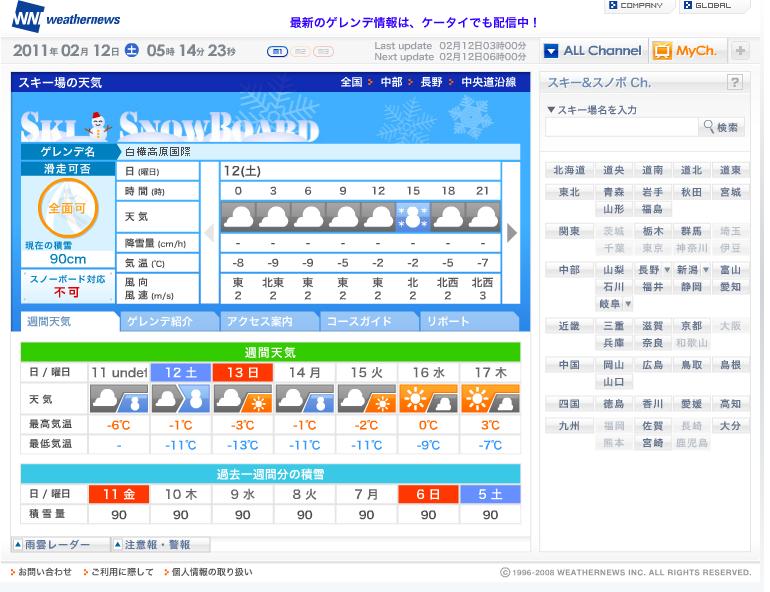
Task: Select the 東北 region button
Action: pyautogui.click(x=569, y=192)
